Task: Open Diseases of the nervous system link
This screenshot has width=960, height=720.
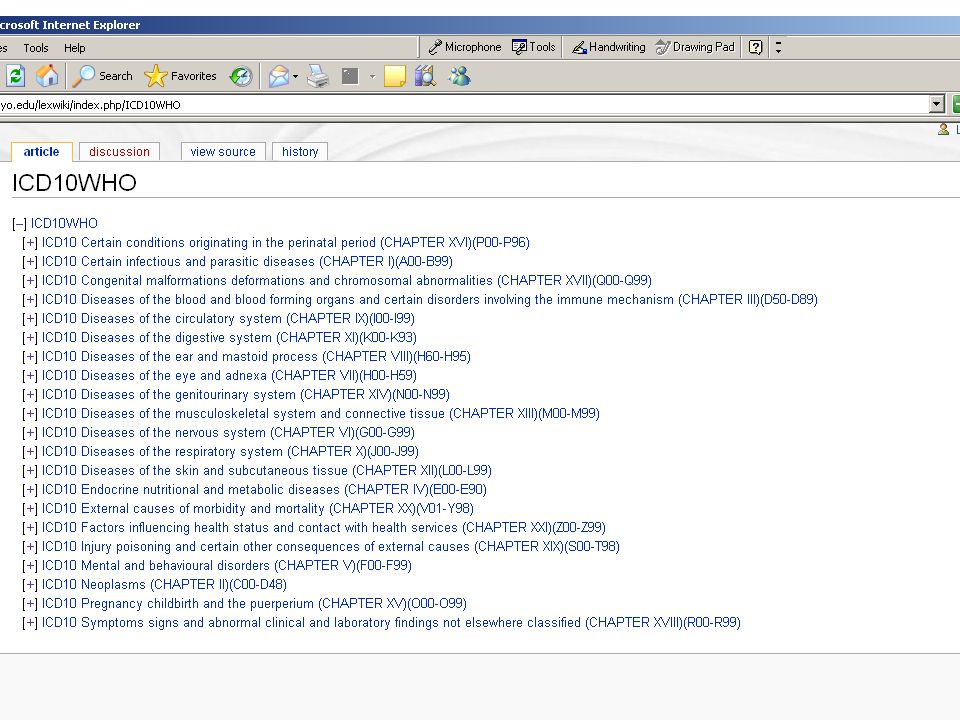Action: [x=228, y=433]
